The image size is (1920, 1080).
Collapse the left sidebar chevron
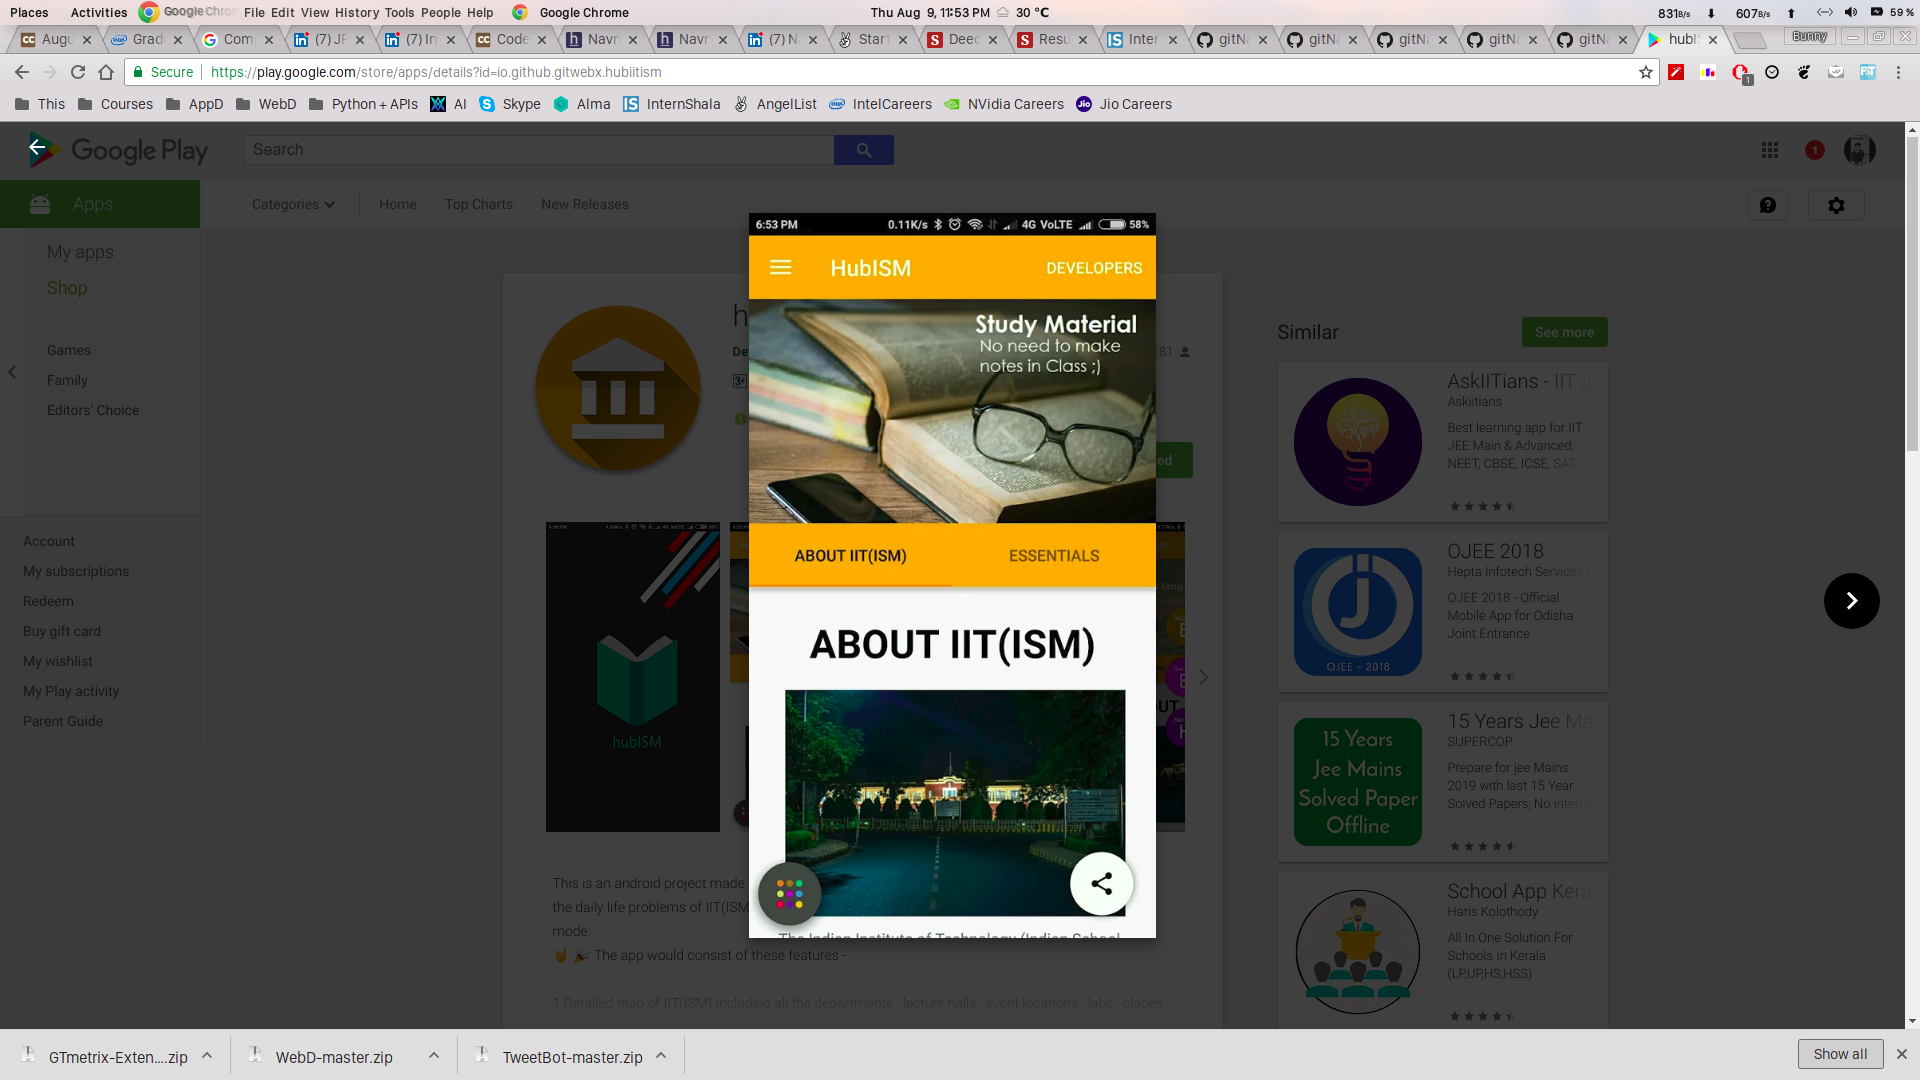12,372
